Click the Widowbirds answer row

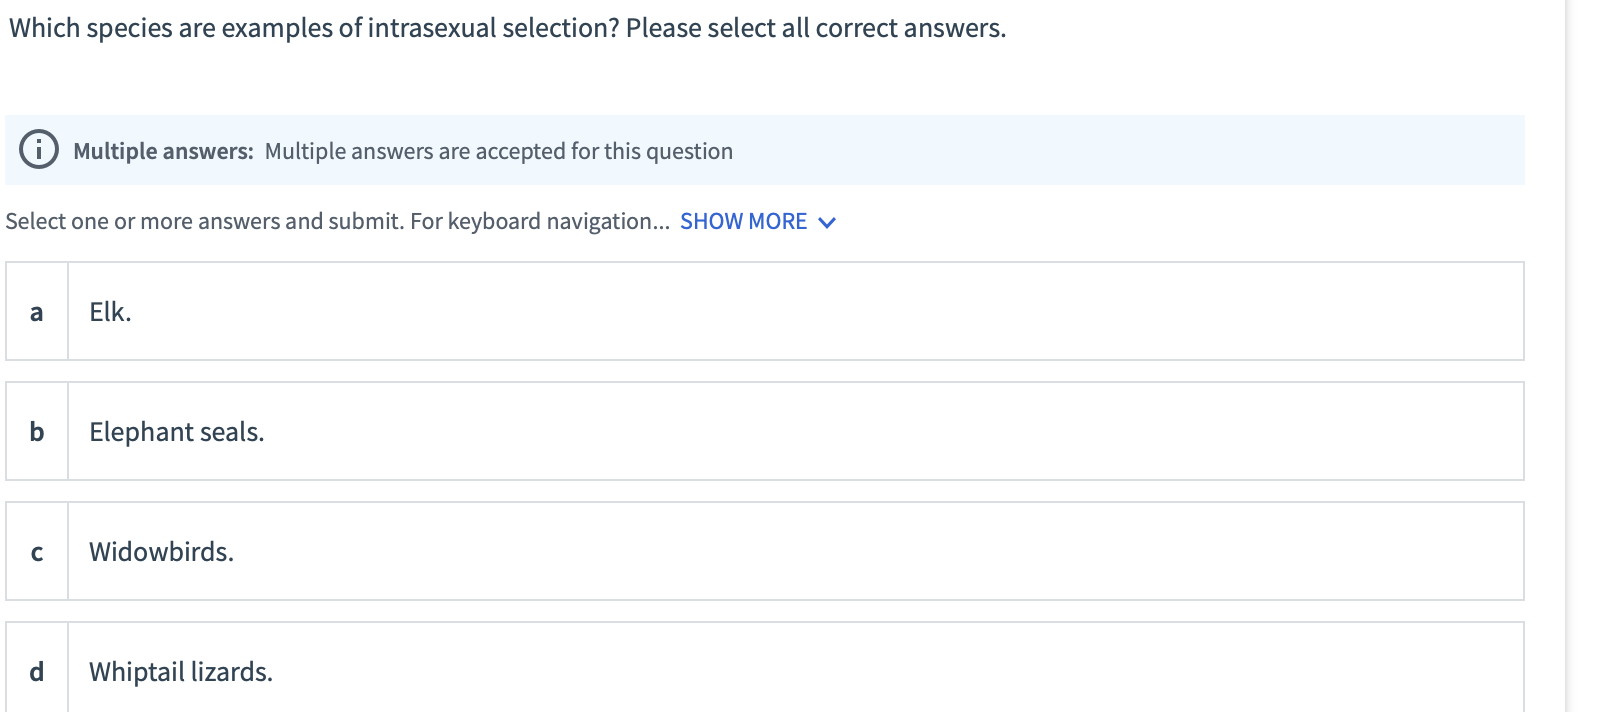click(700, 551)
